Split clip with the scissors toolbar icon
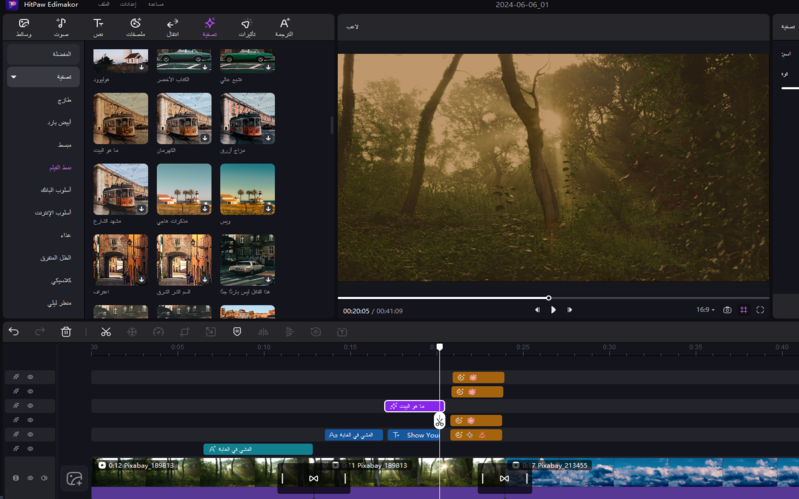The height and width of the screenshot is (499, 799). pyautogui.click(x=106, y=332)
